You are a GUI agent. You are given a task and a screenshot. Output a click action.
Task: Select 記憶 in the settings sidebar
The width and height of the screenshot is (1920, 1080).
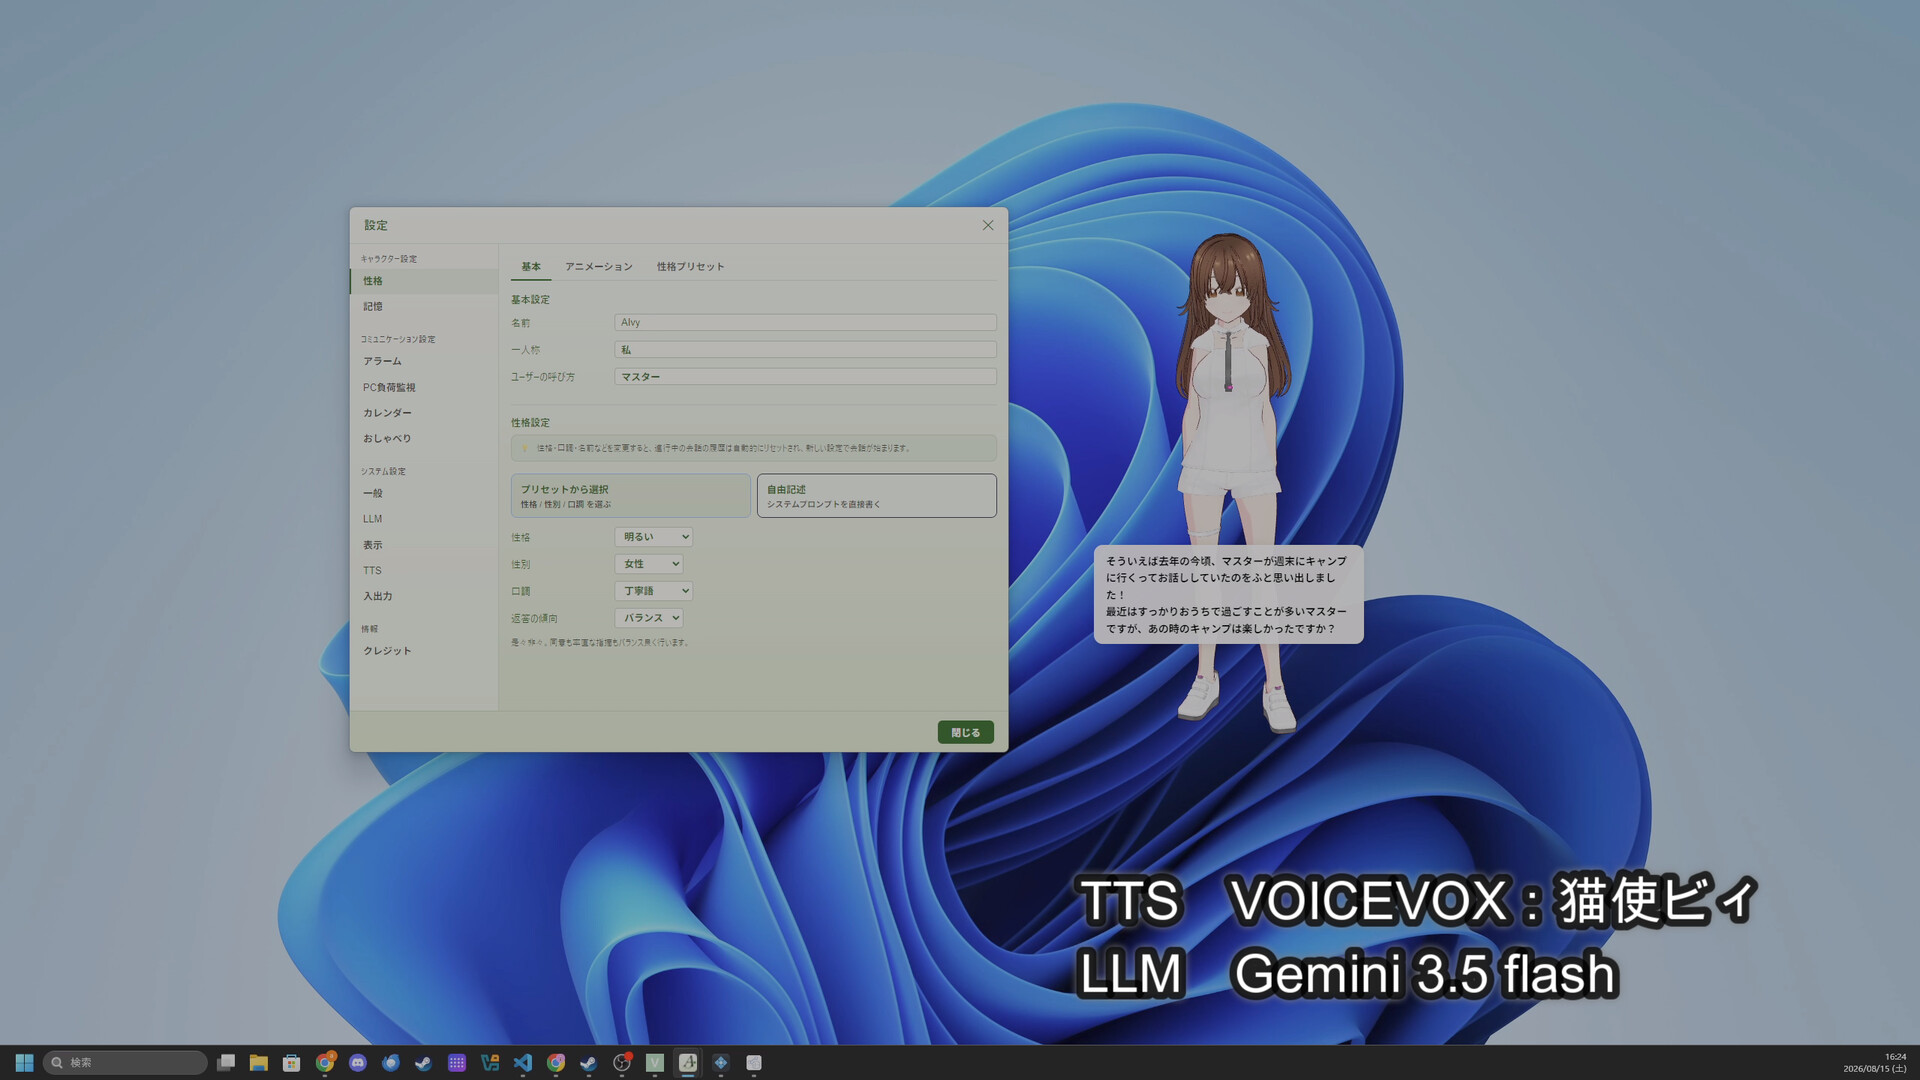(x=424, y=306)
